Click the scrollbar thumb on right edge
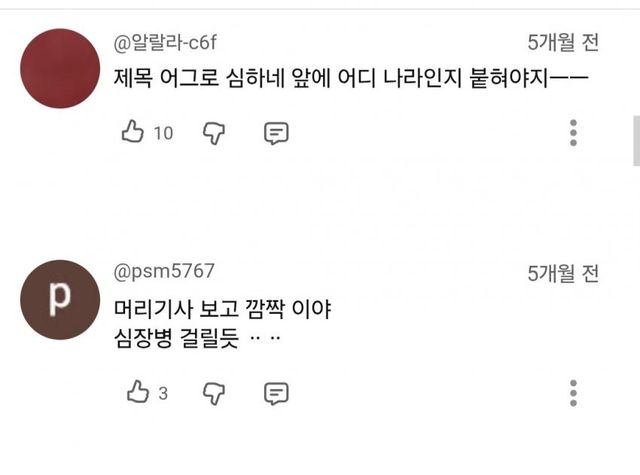The width and height of the screenshot is (640, 475). (x=636, y=140)
